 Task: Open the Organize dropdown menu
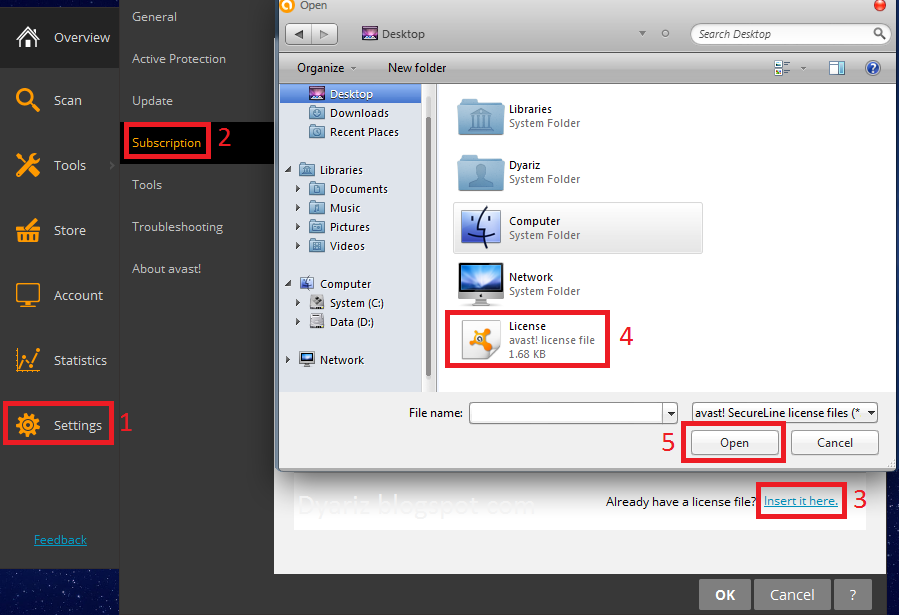[x=322, y=68]
